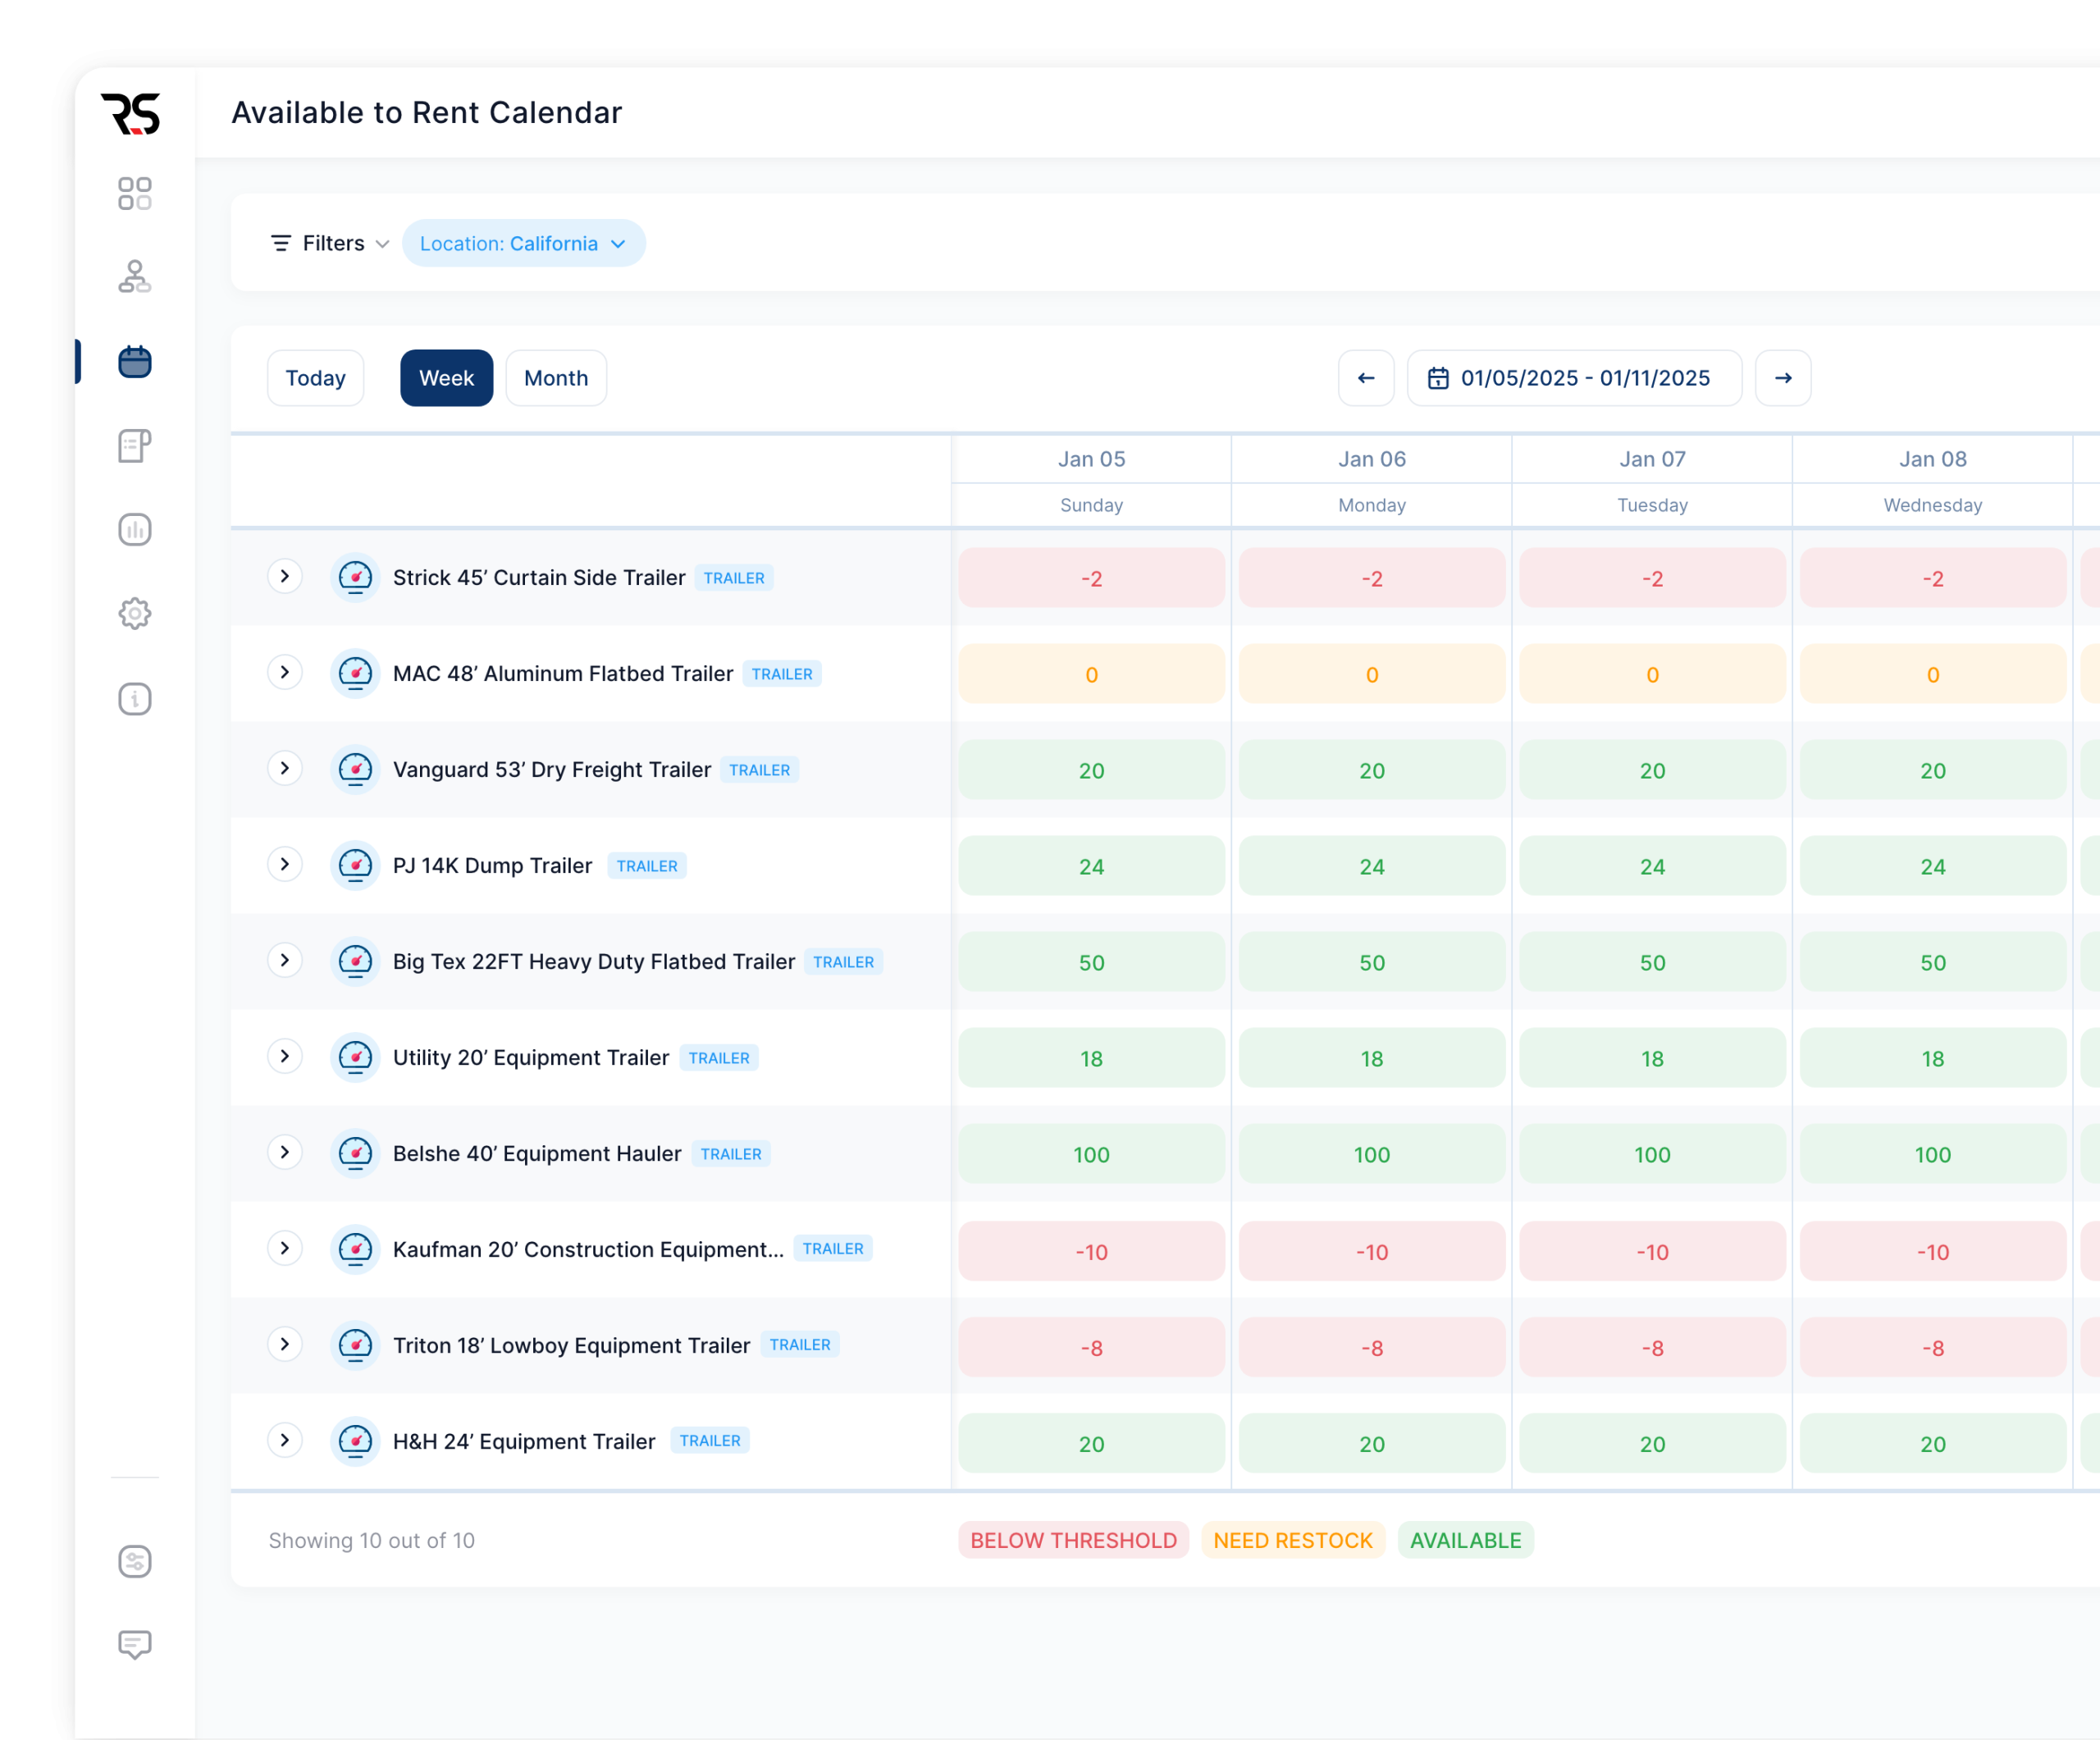Select the calendar icon in the sidebar
The image size is (2100, 1740).
[x=134, y=361]
